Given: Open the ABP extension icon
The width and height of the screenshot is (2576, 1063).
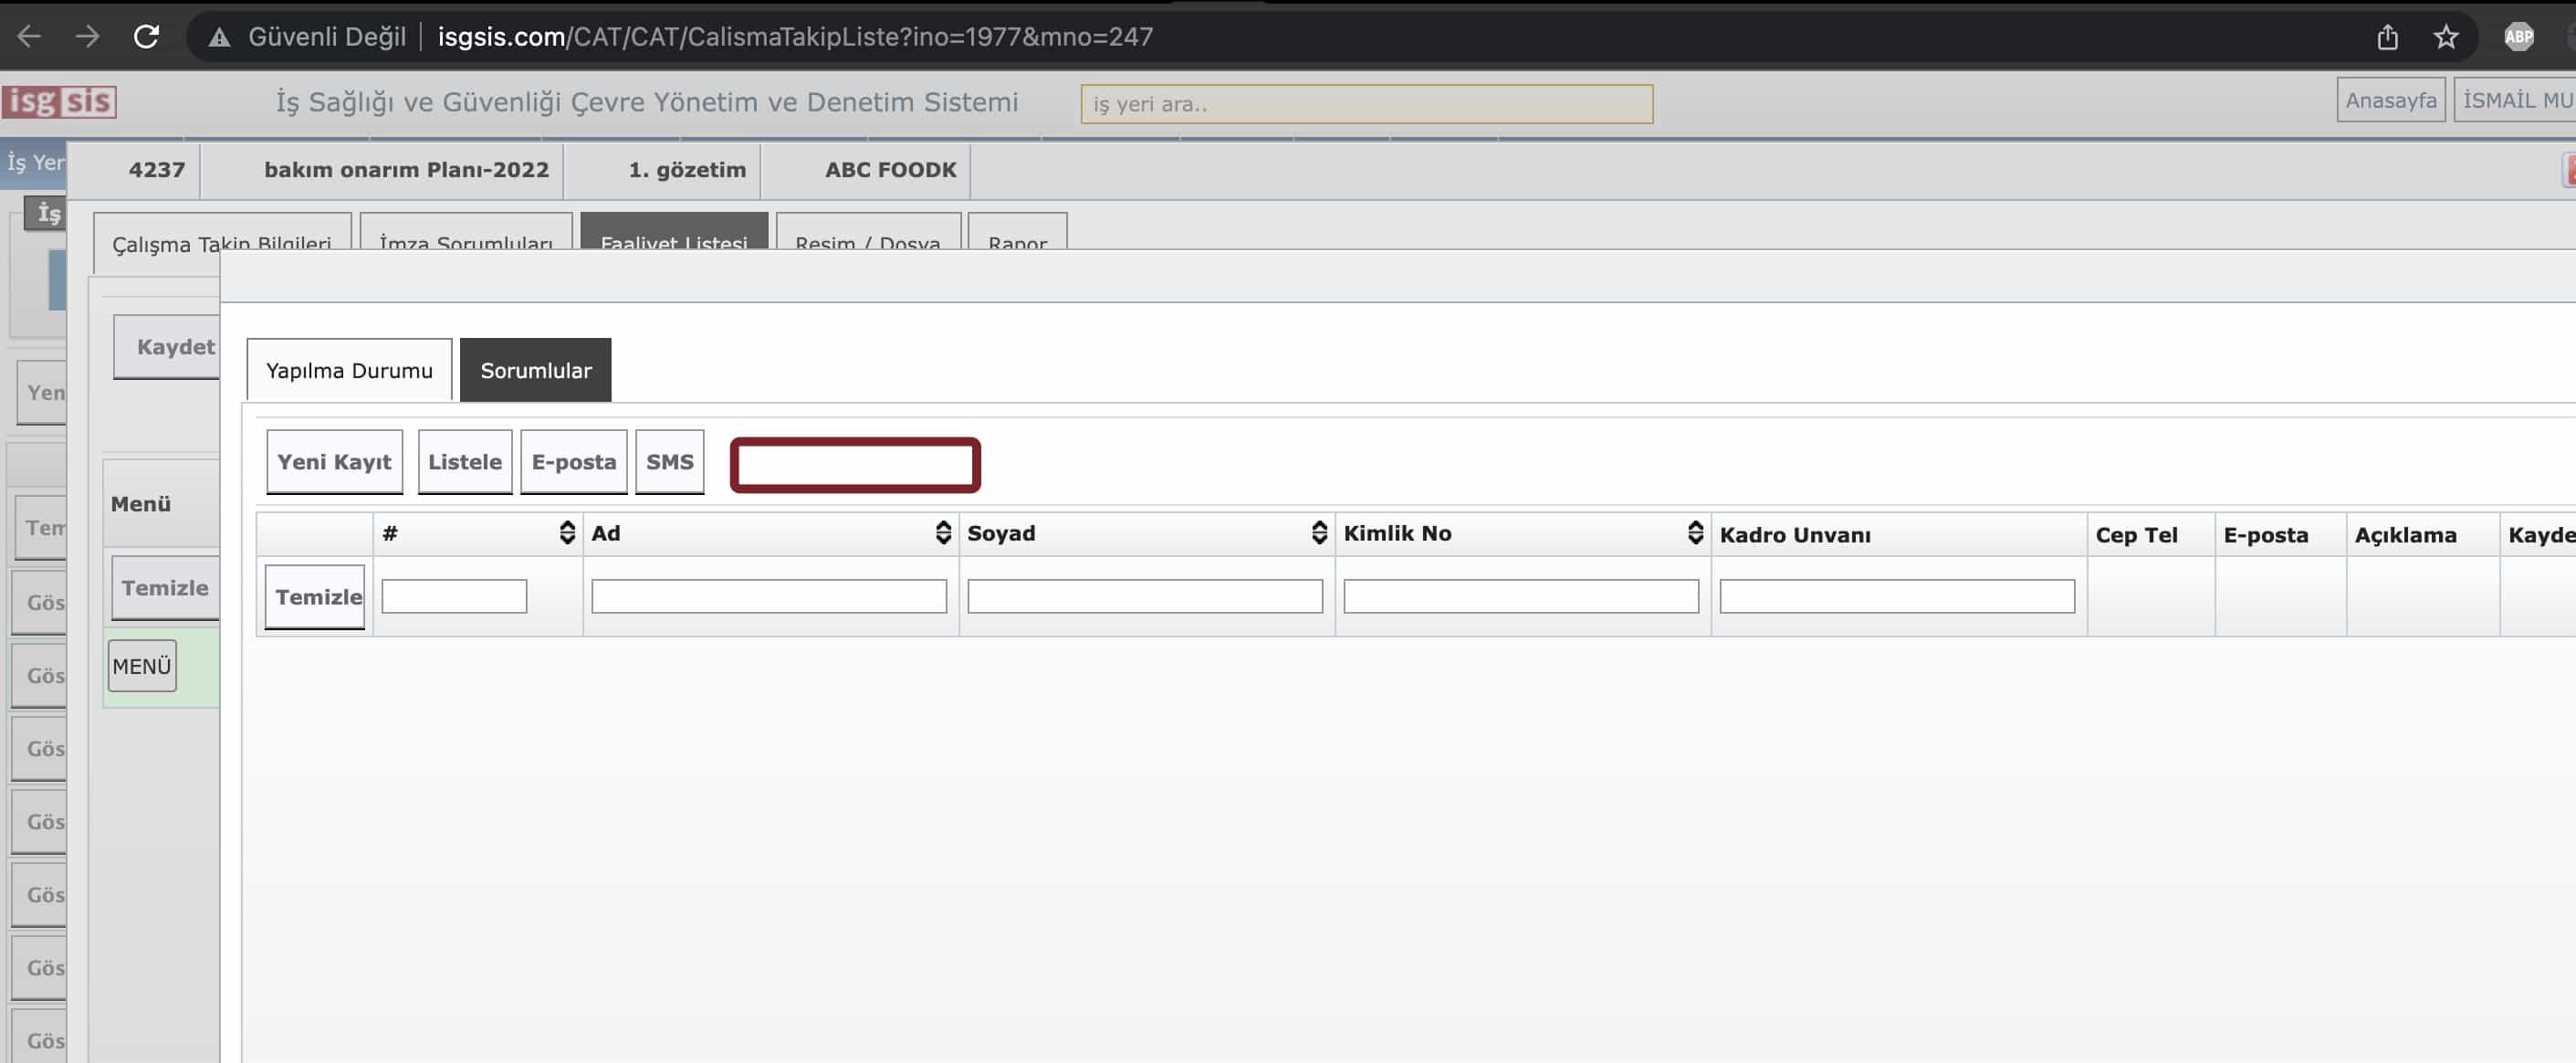Looking at the screenshot, I should [2518, 37].
